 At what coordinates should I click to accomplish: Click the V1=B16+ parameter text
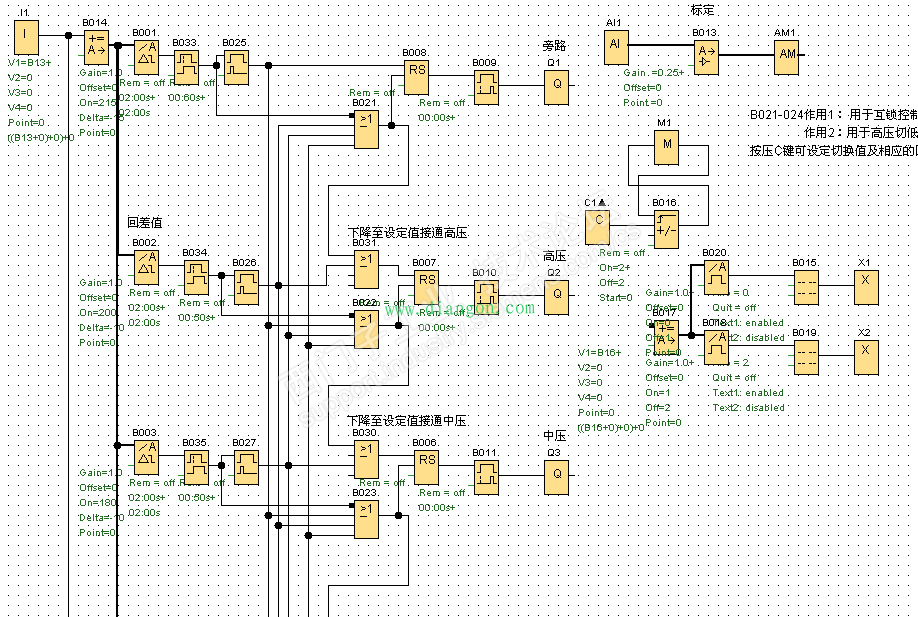[600, 352]
